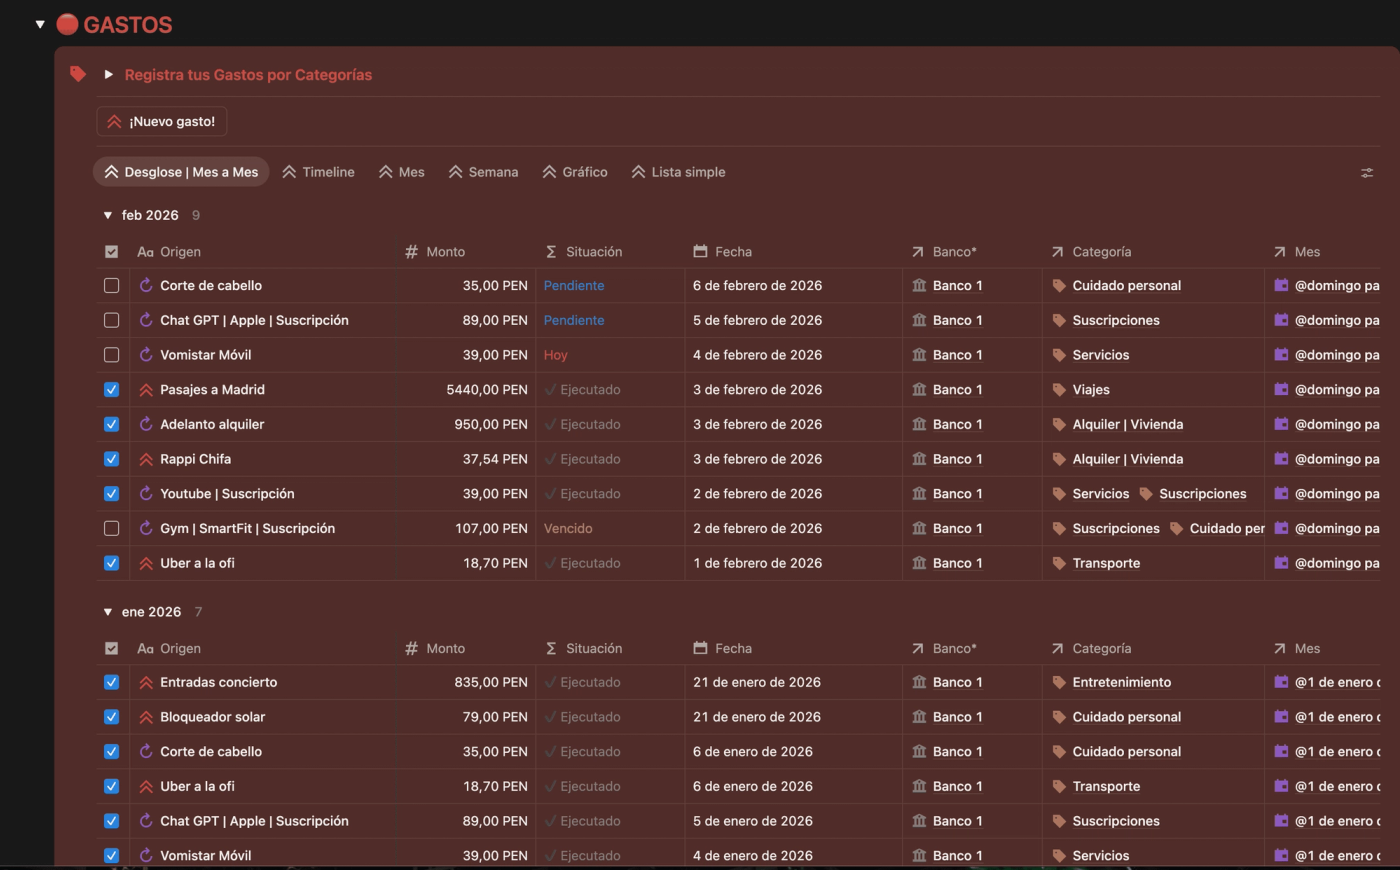
Task: Click the 5440,00 PEN amount cell
Action: click(487, 390)
